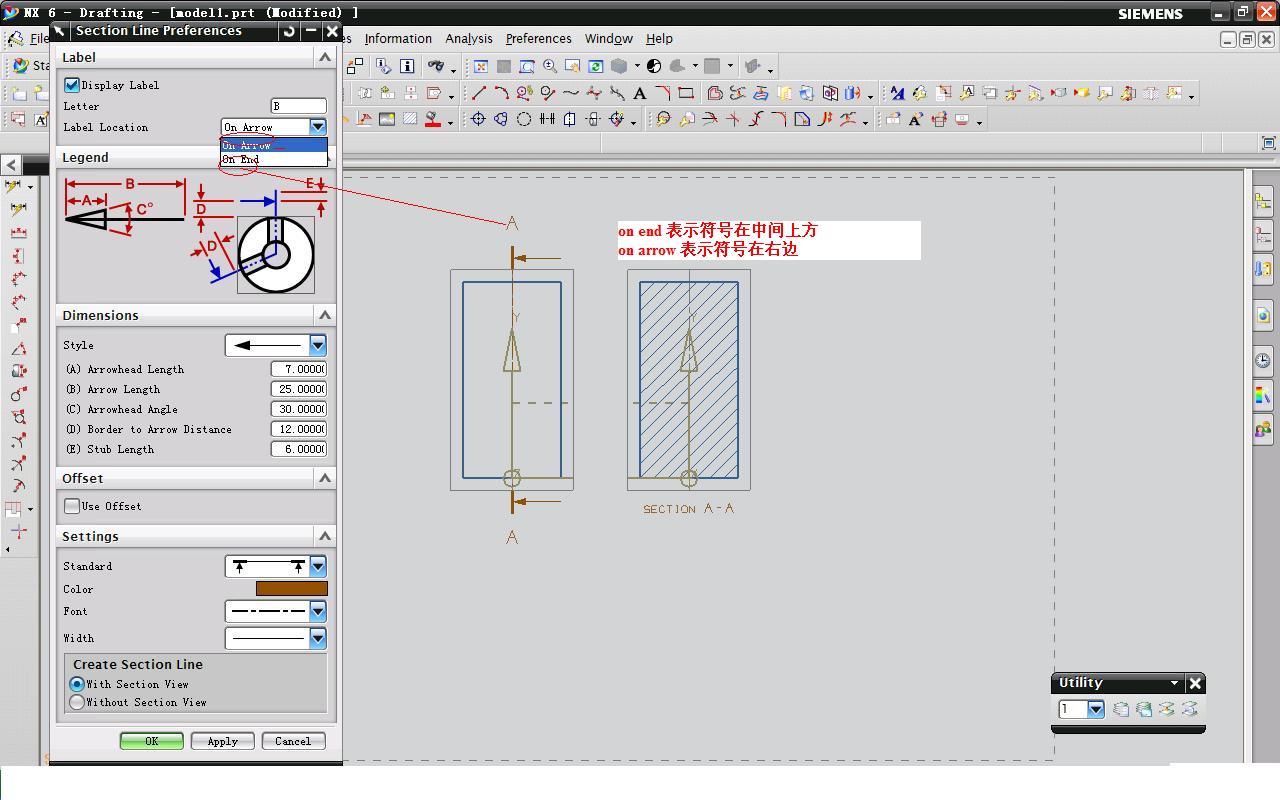Collapse the Dimensions section

click(x=325, y=315)
